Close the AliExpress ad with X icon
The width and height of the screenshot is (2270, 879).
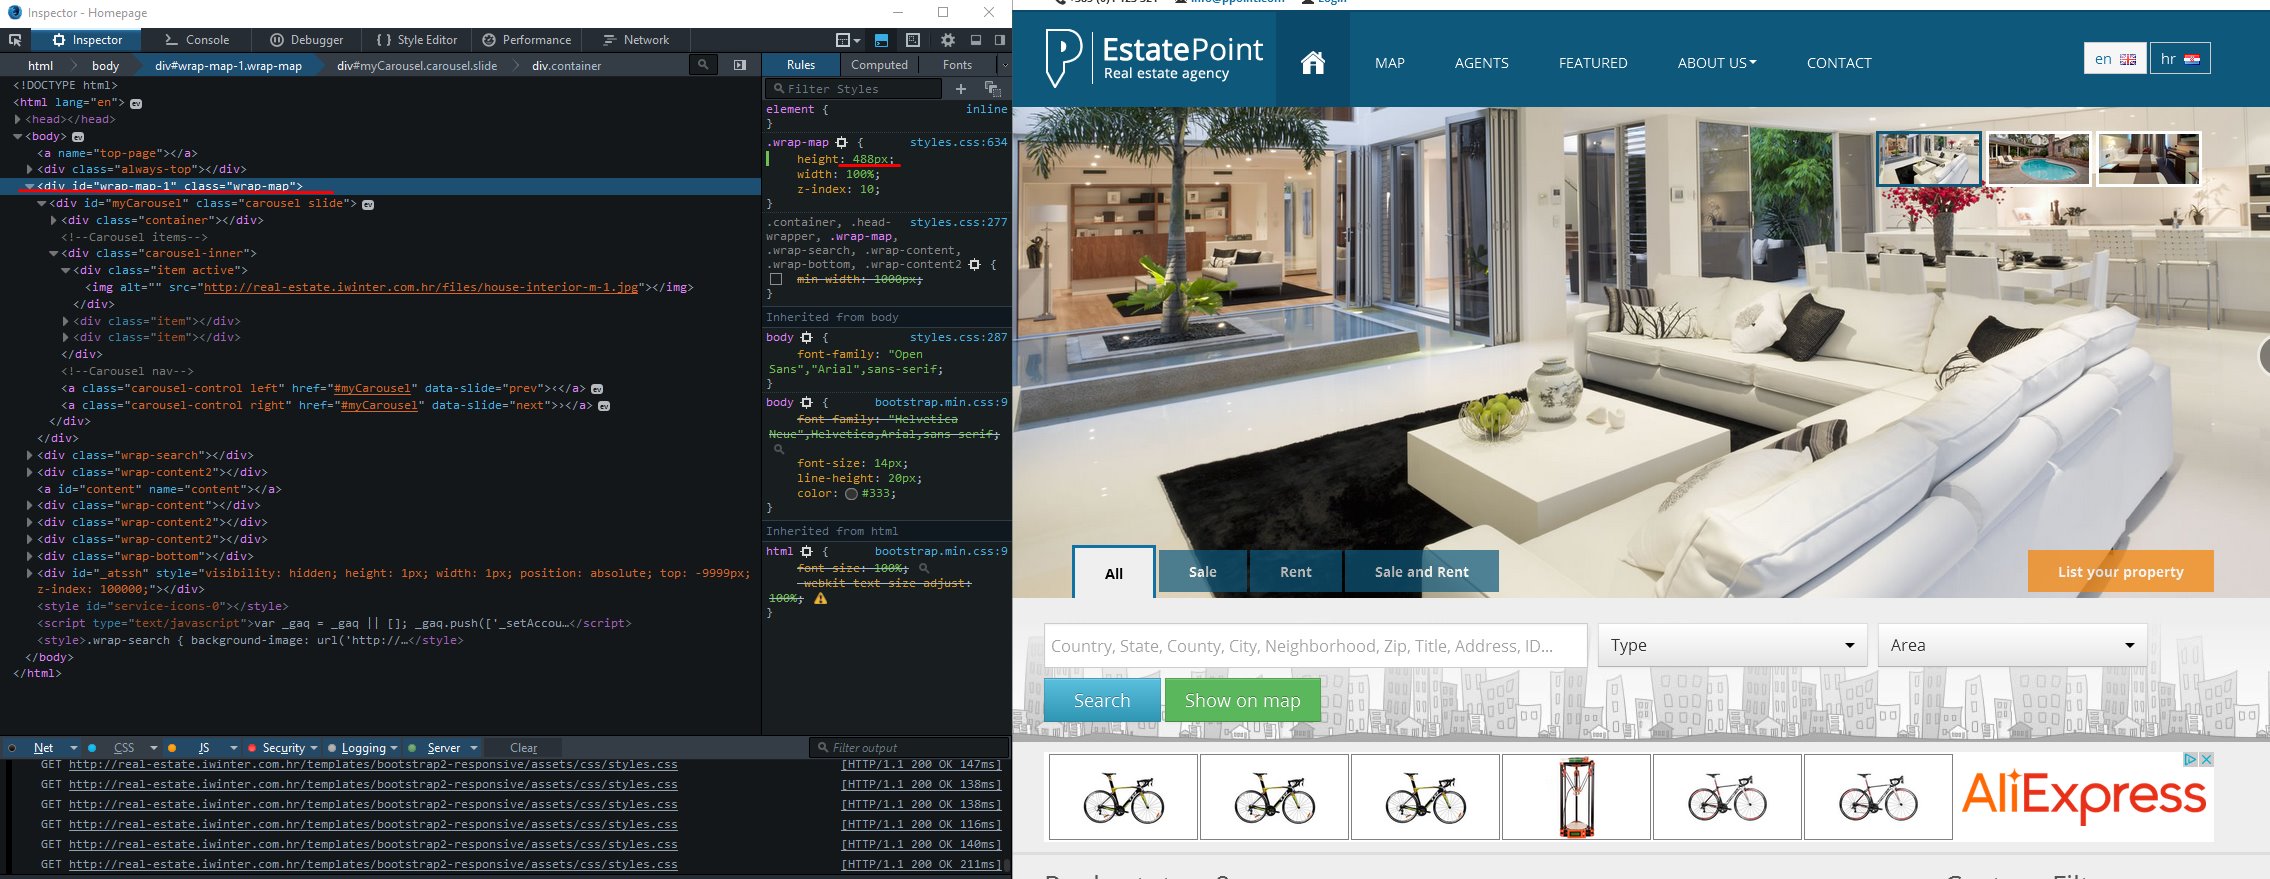[x=2206, y=760]
